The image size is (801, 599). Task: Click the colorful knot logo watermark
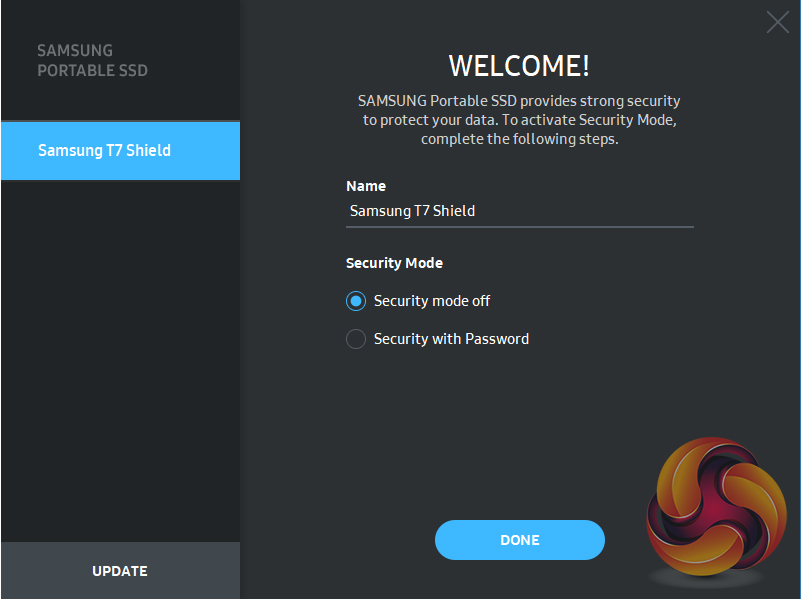click(711, 510)
